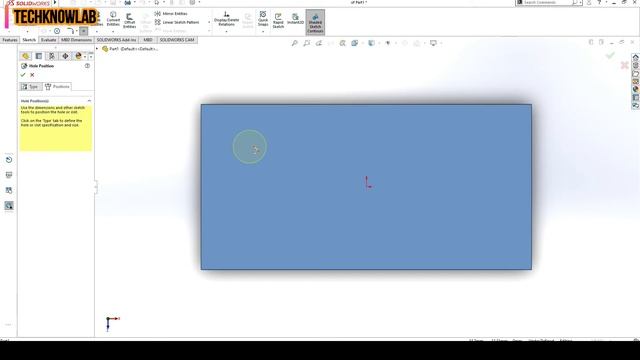
Task: Open File Explorer in the task pane
Action: point(636,73)
